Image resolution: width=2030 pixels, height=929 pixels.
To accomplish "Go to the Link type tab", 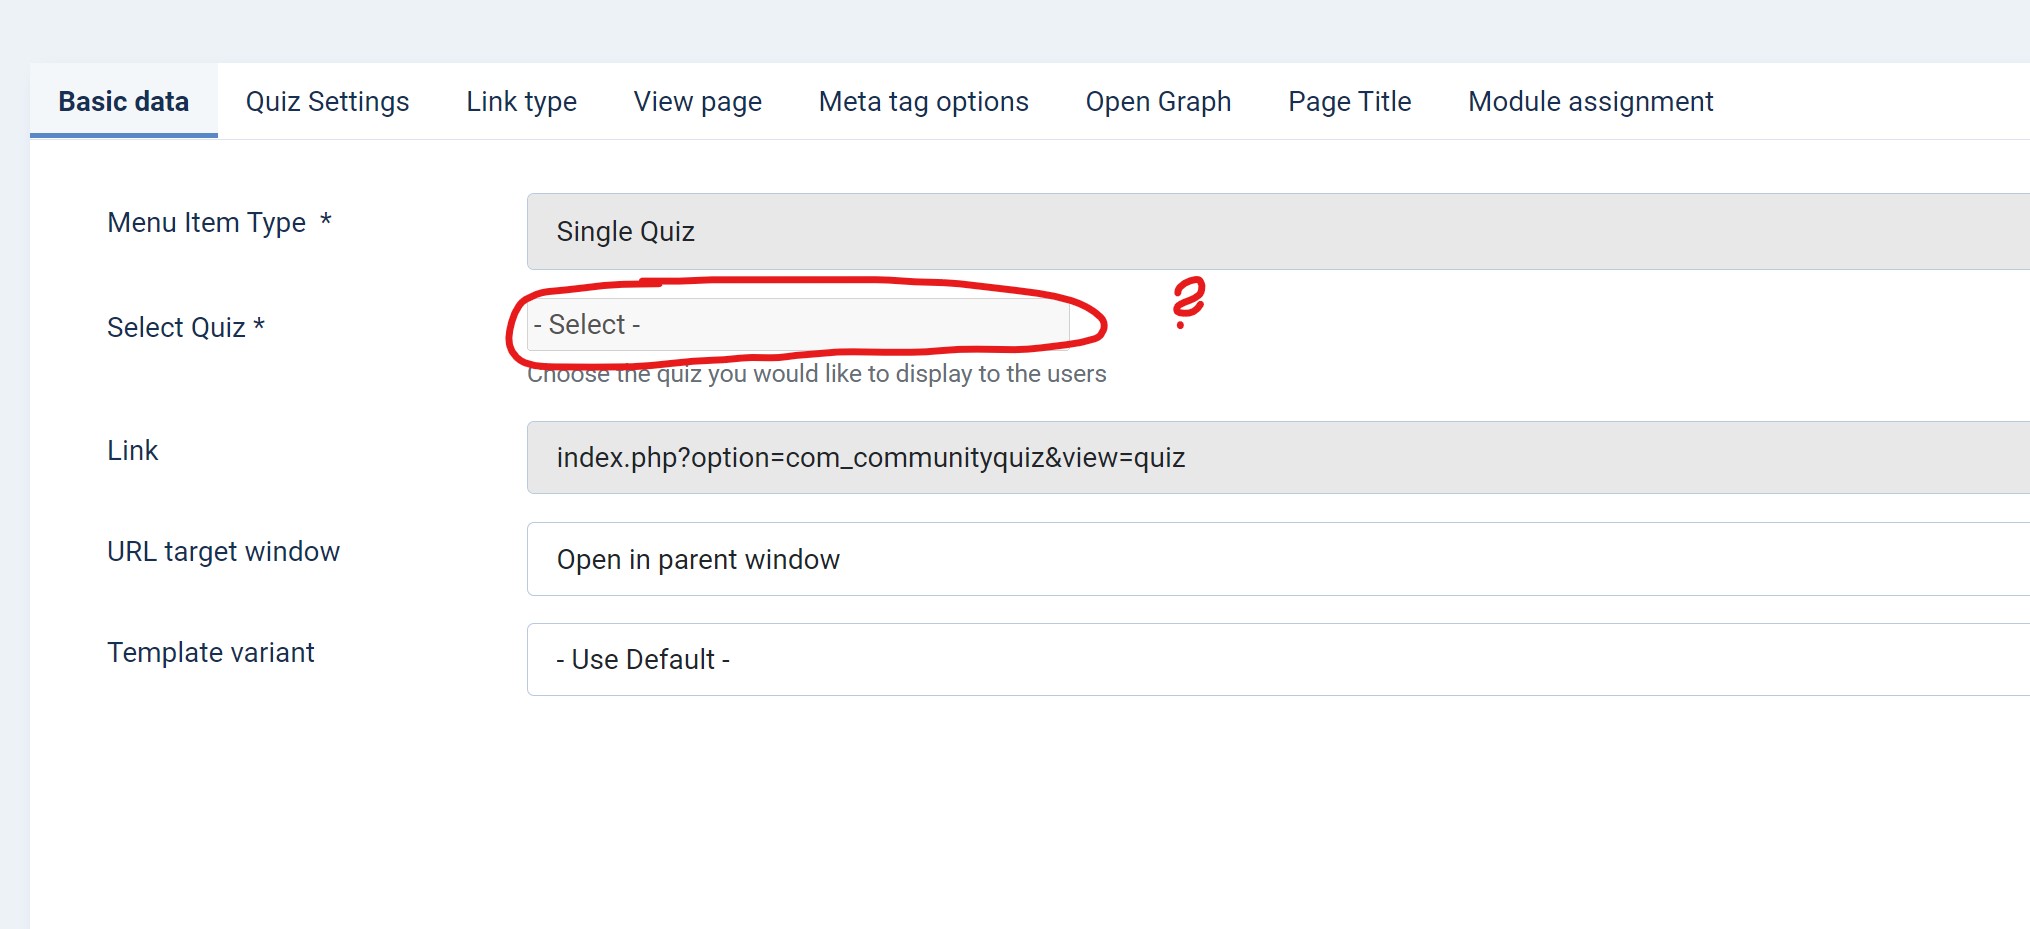I will (x=521, y=102).
